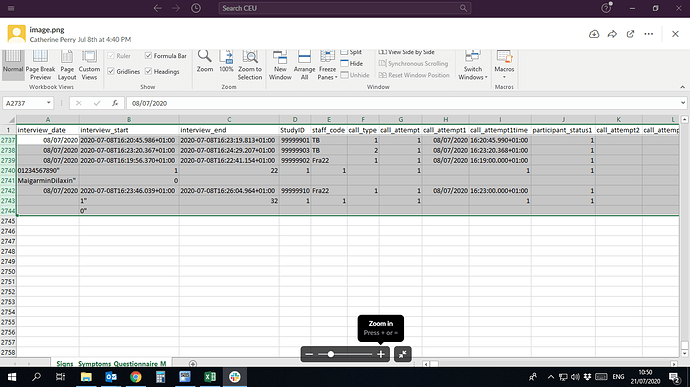Click Synchronous Scrolling option
Screen dimensions: 690x387
[413, 63]
